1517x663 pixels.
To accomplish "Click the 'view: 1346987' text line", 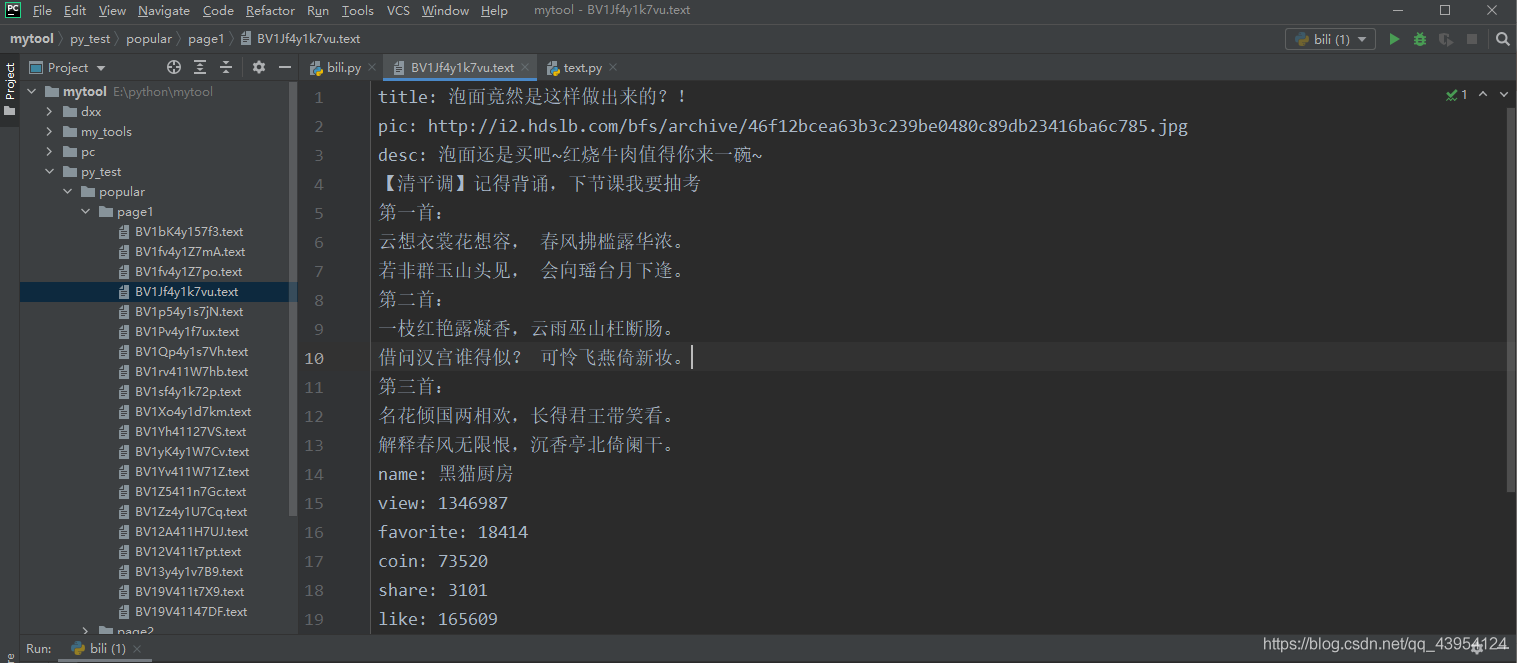I will [443, 503].
